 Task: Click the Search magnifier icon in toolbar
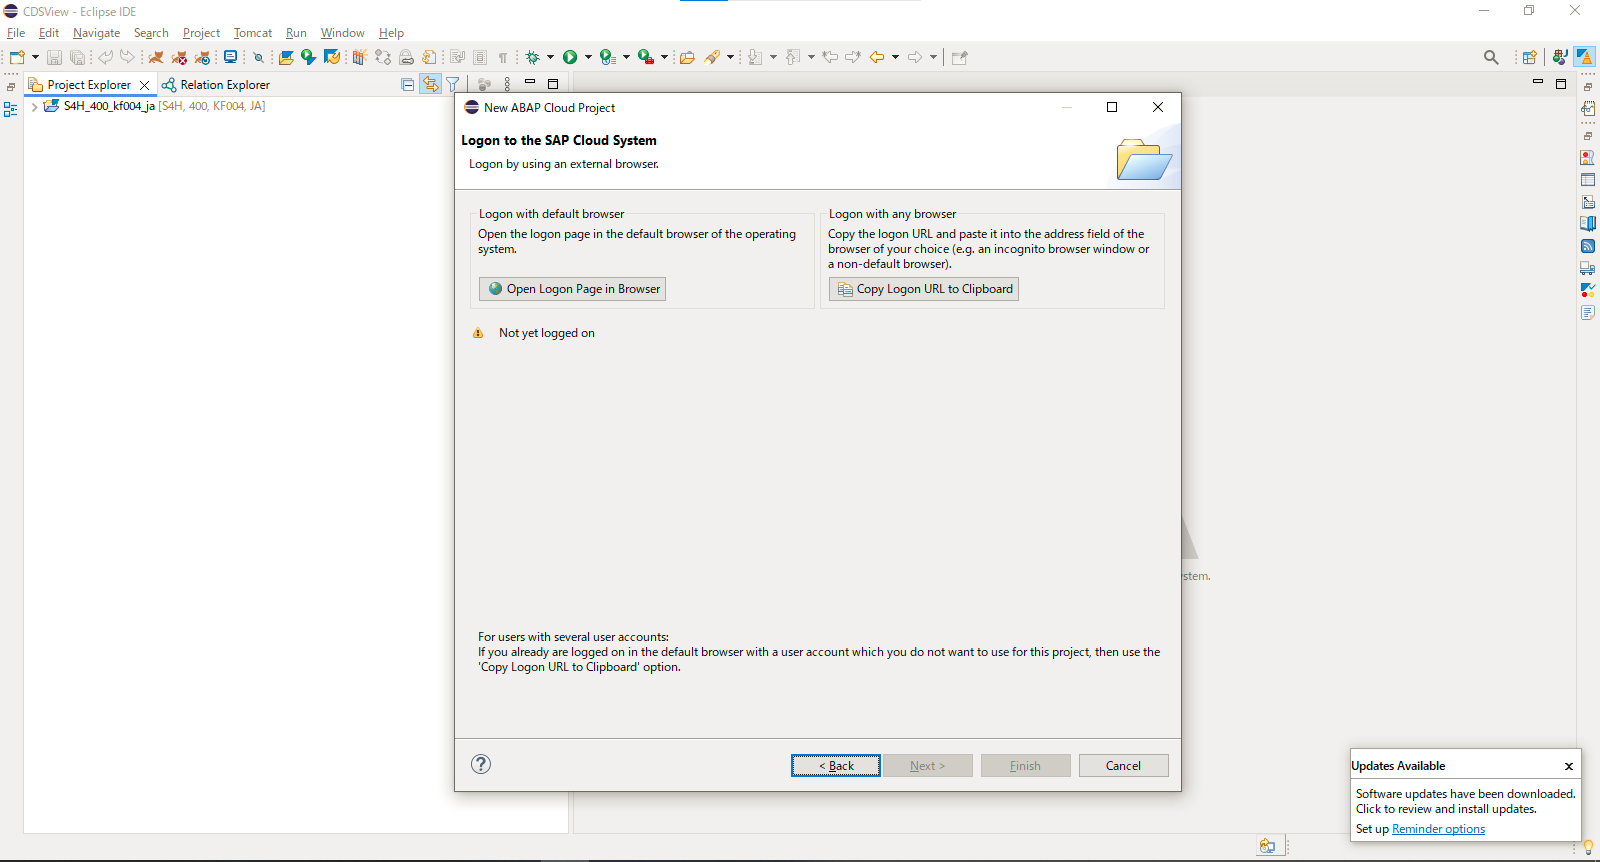1491,57
